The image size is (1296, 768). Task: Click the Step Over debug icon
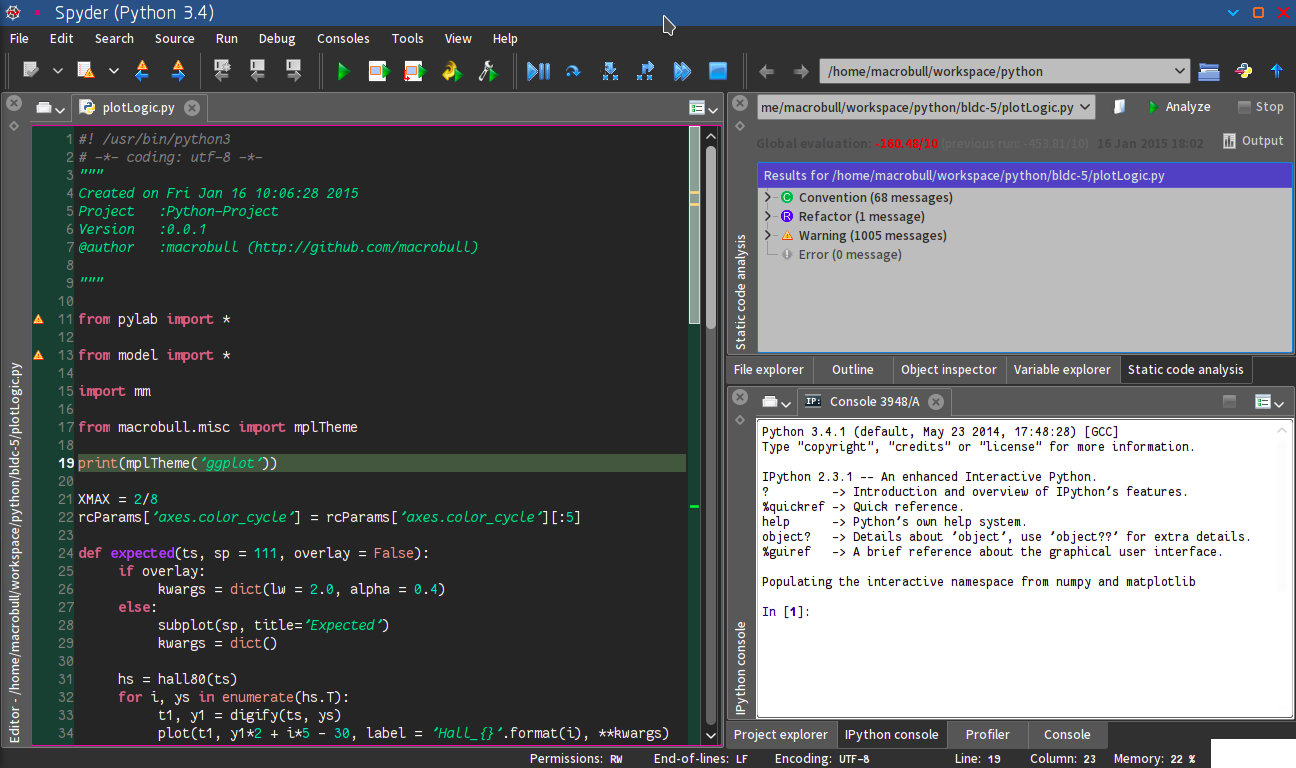click(x=573, y=71)
